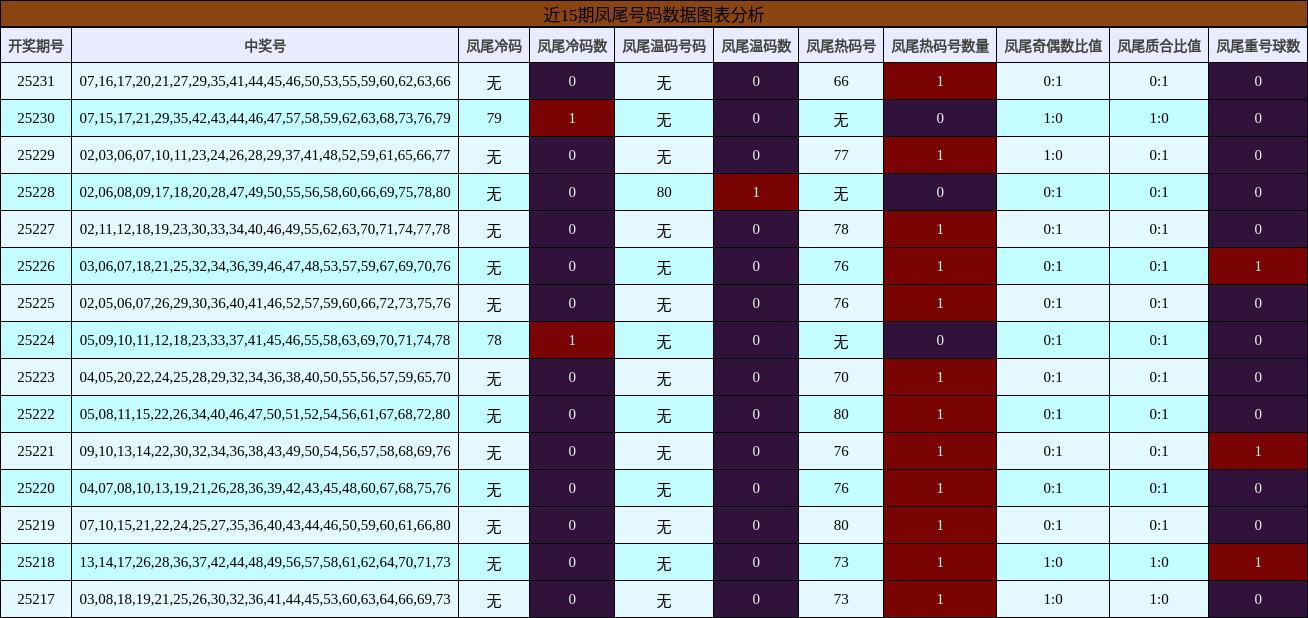Select draw period 25230
This screenshot has width=1308, height=618.
click(36, 118)
